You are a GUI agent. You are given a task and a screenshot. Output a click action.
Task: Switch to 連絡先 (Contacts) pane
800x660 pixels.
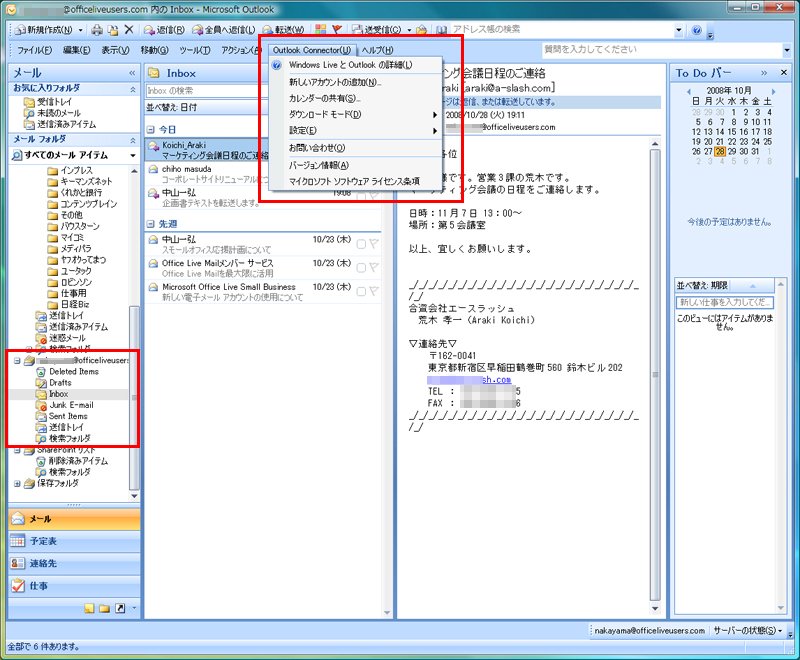74,563
